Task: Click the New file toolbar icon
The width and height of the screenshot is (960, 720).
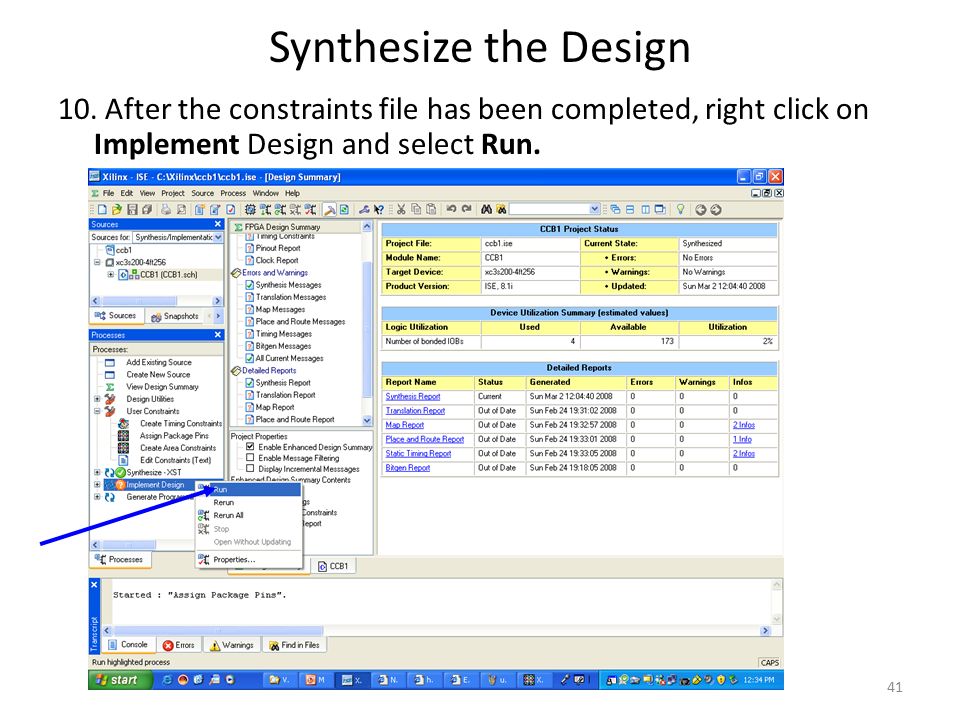Action: click(x=102, y=209)
